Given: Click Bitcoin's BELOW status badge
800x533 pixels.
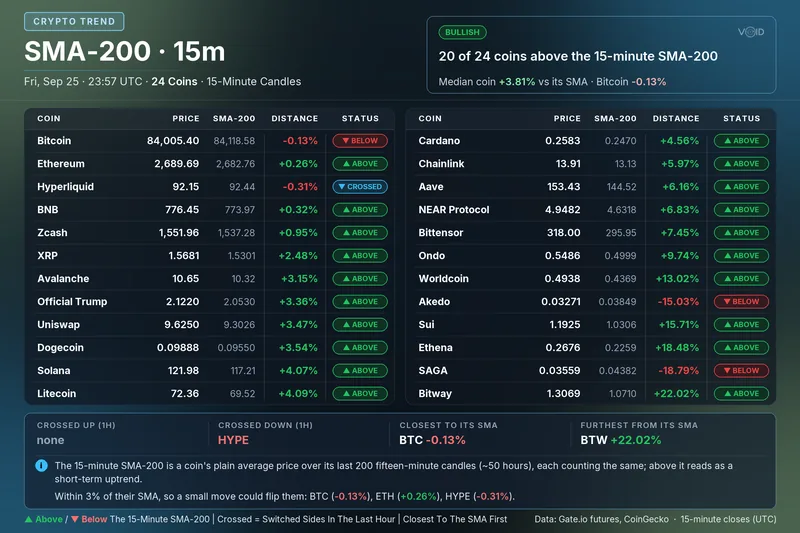Looking at the screenshot, I should [360, 141].
